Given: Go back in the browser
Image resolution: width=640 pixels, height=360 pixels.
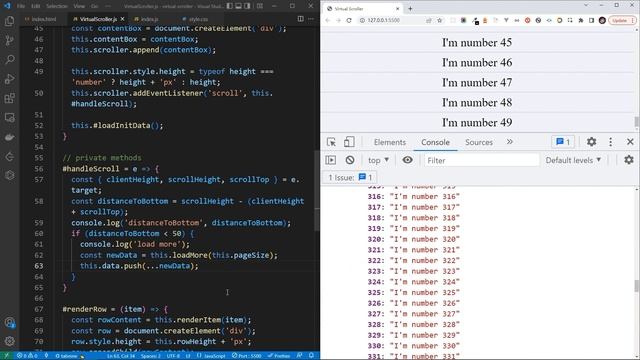Looking at the screenshot, I should point(327,20).
